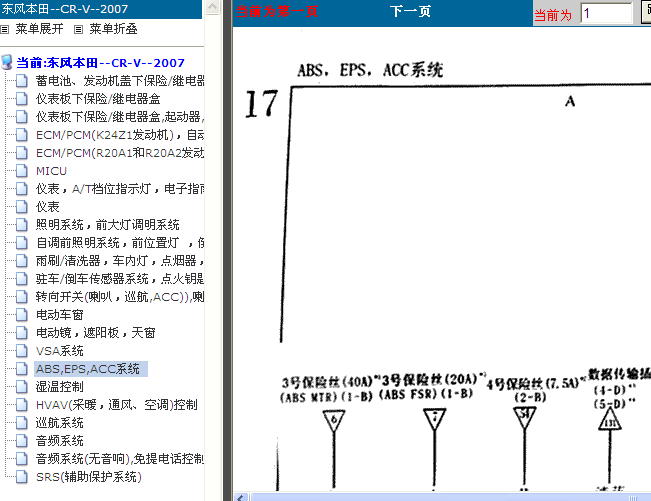Click document icon beside 湿温控制
The height and width of the screenshot is (501, 651).
(x=22, y=387)
